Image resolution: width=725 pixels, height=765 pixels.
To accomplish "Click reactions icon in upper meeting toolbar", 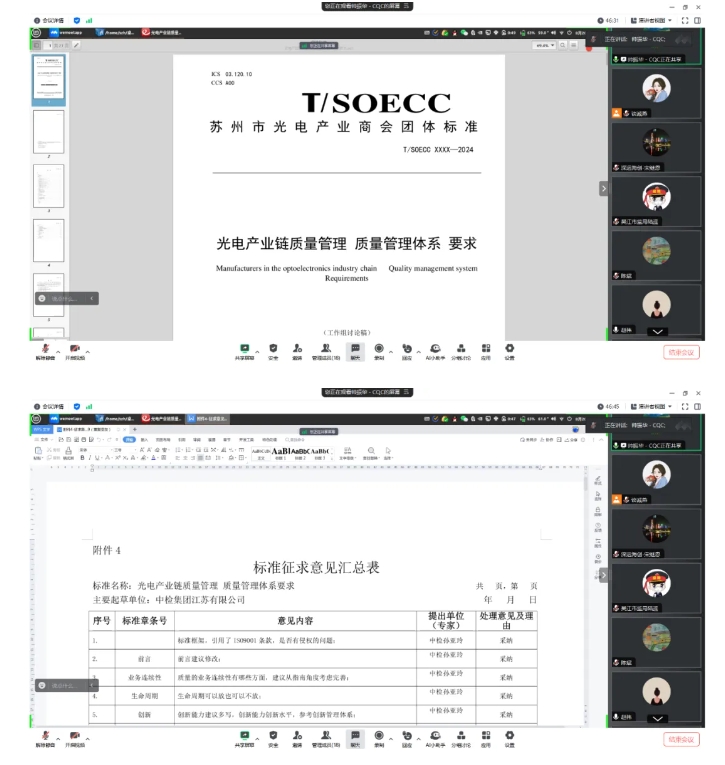I will coord(407,348).
